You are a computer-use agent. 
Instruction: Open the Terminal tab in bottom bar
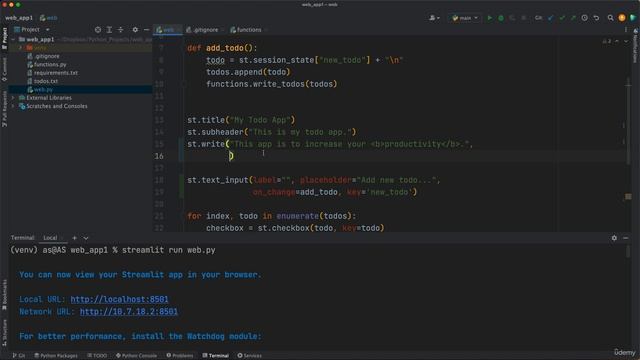tap(216, 356)
